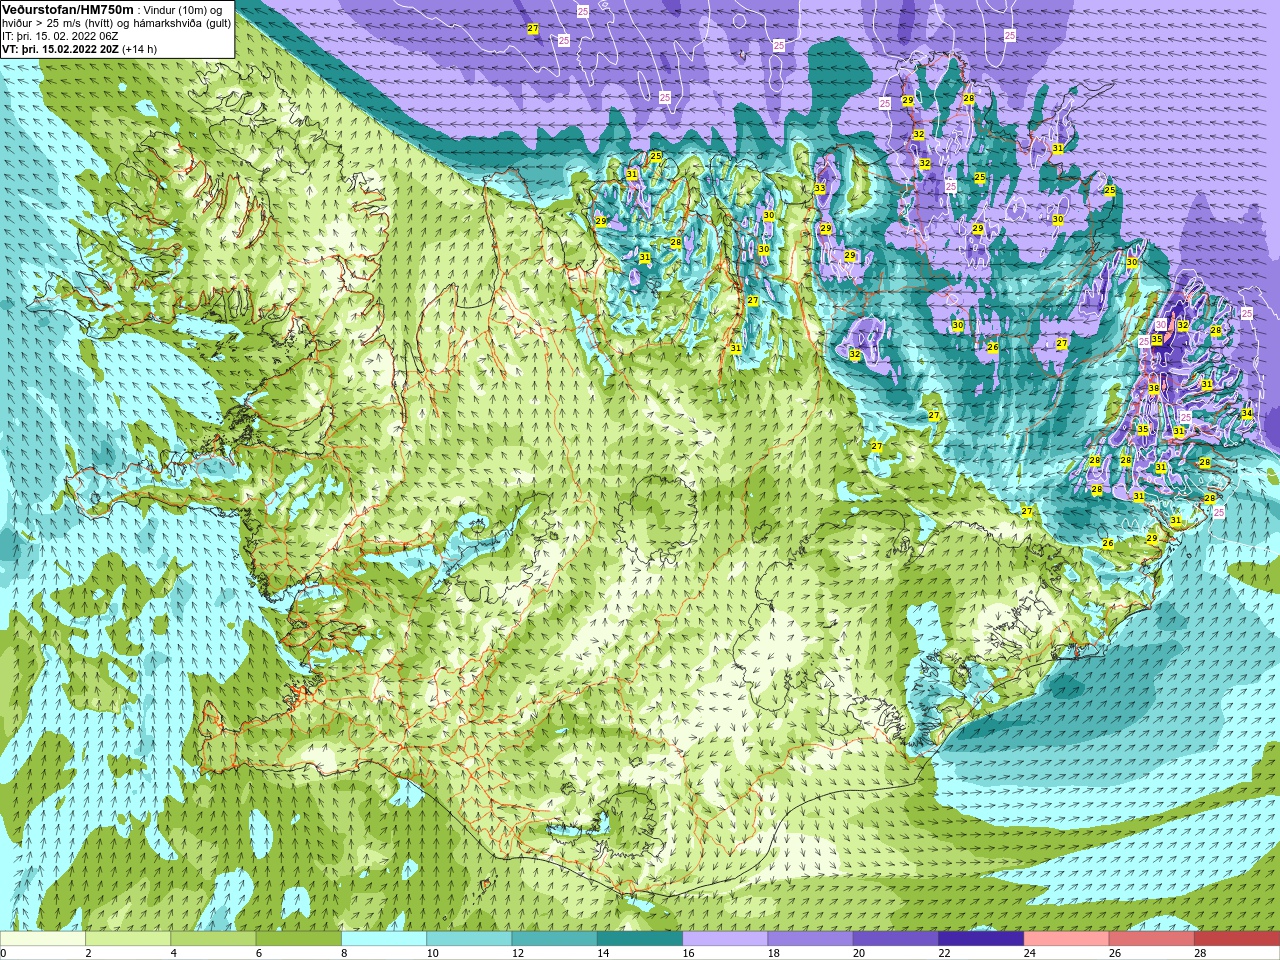Select the 26–28 m/s salmon legend swatch

coord(1151,939)
